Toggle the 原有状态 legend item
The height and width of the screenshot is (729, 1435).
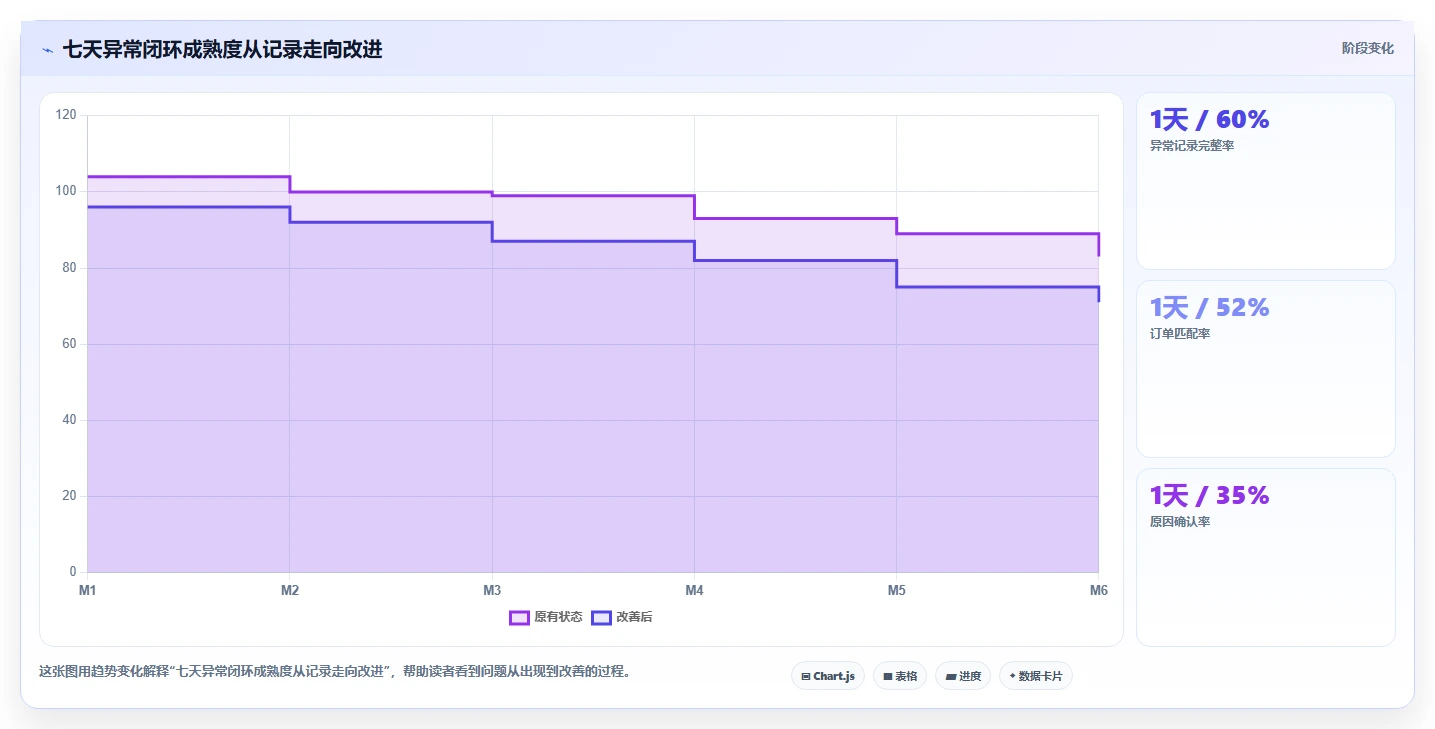(546, 617)
